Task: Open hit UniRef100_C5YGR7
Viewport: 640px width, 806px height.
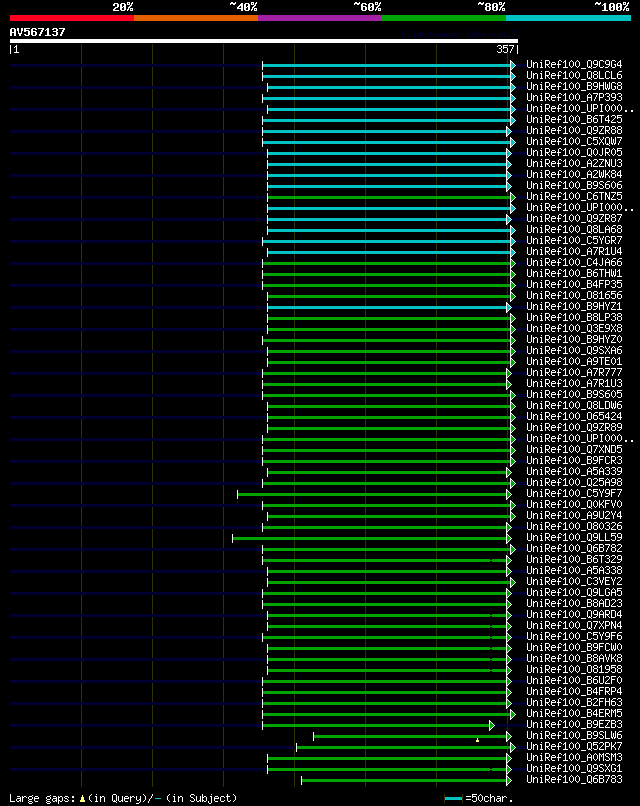Action: pyautogui.click(x=574, y=241)
